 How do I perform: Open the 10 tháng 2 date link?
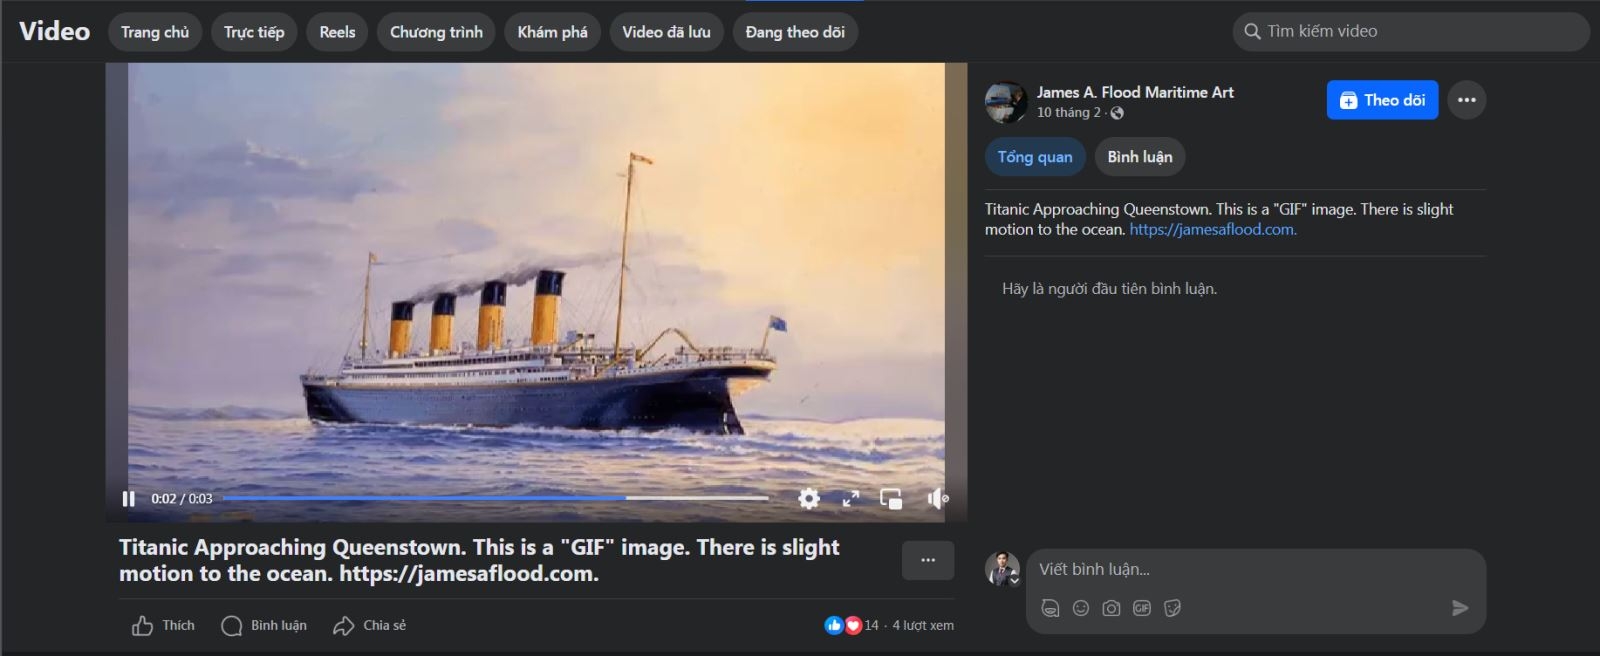pos(1068,113)
